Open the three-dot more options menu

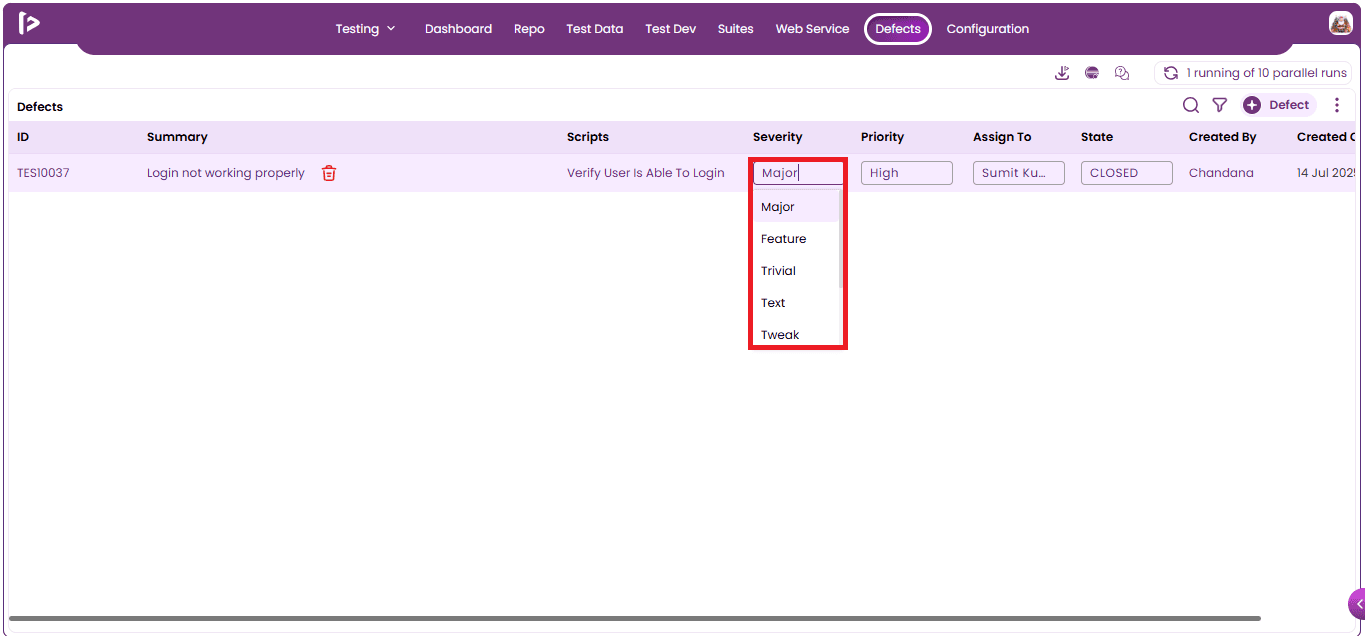click(x=1337, y=105)
